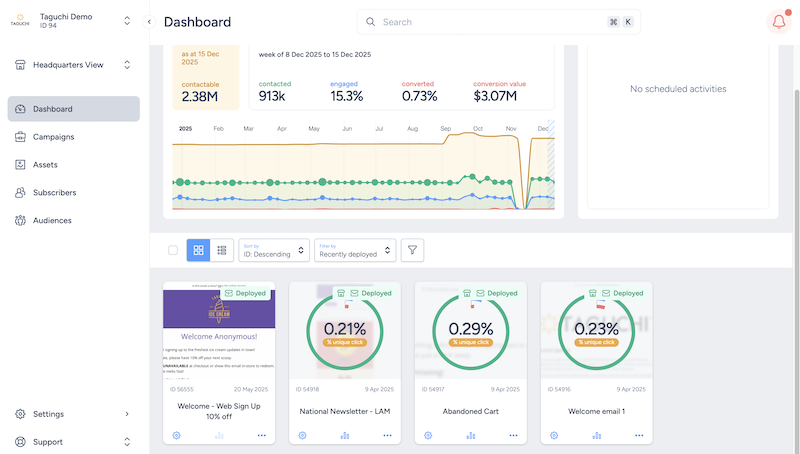The image size is (800, 454).
Task: Click the notification bell icon
Action: pos(778,22)
